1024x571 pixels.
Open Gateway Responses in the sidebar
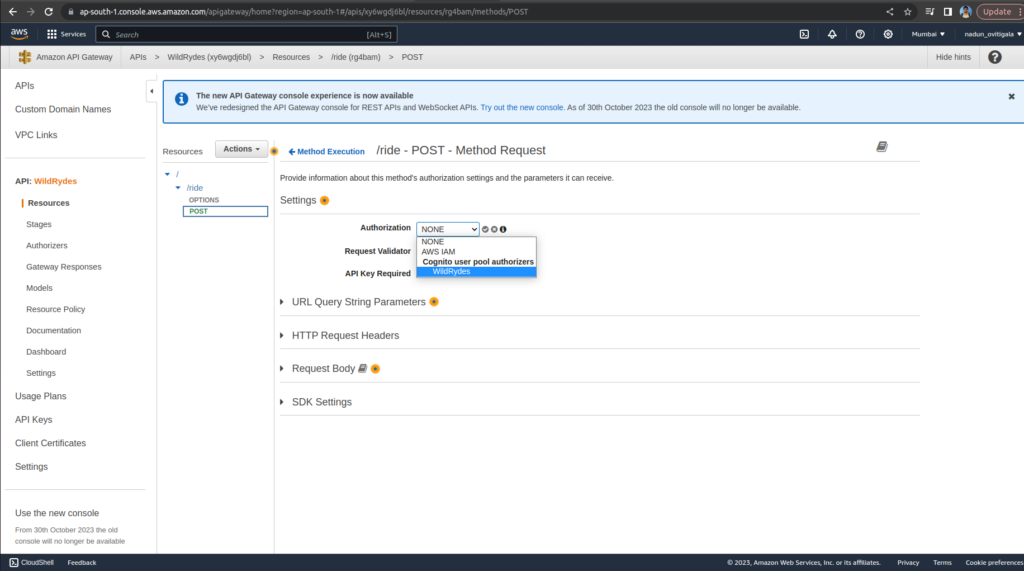(x=63, y=267)
